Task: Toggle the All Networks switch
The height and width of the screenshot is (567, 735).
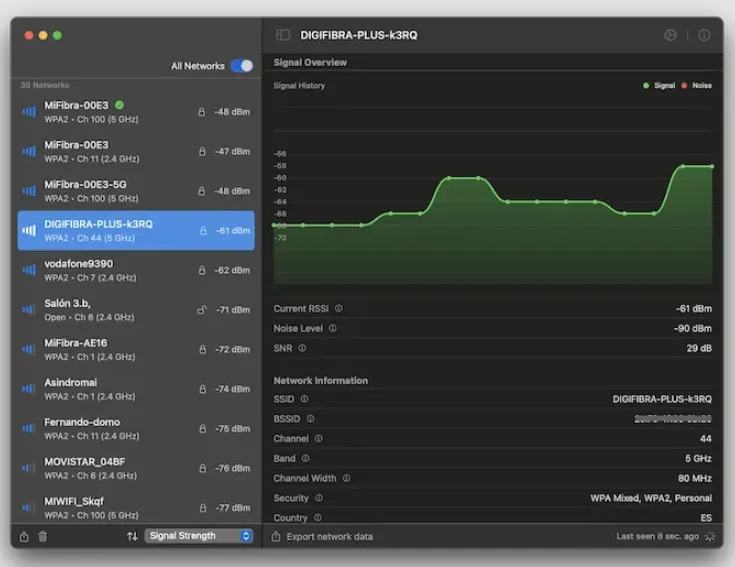Action: coord(242,66)
